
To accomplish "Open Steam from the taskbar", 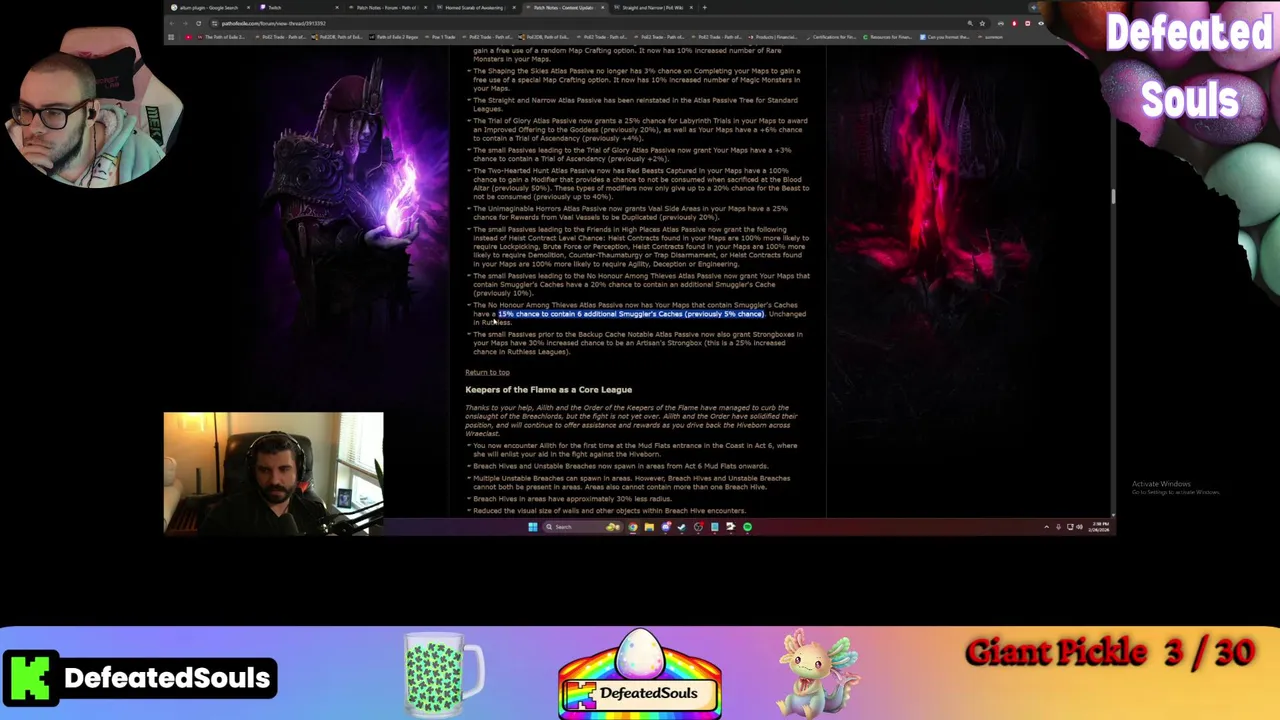I will coord(682,527).
